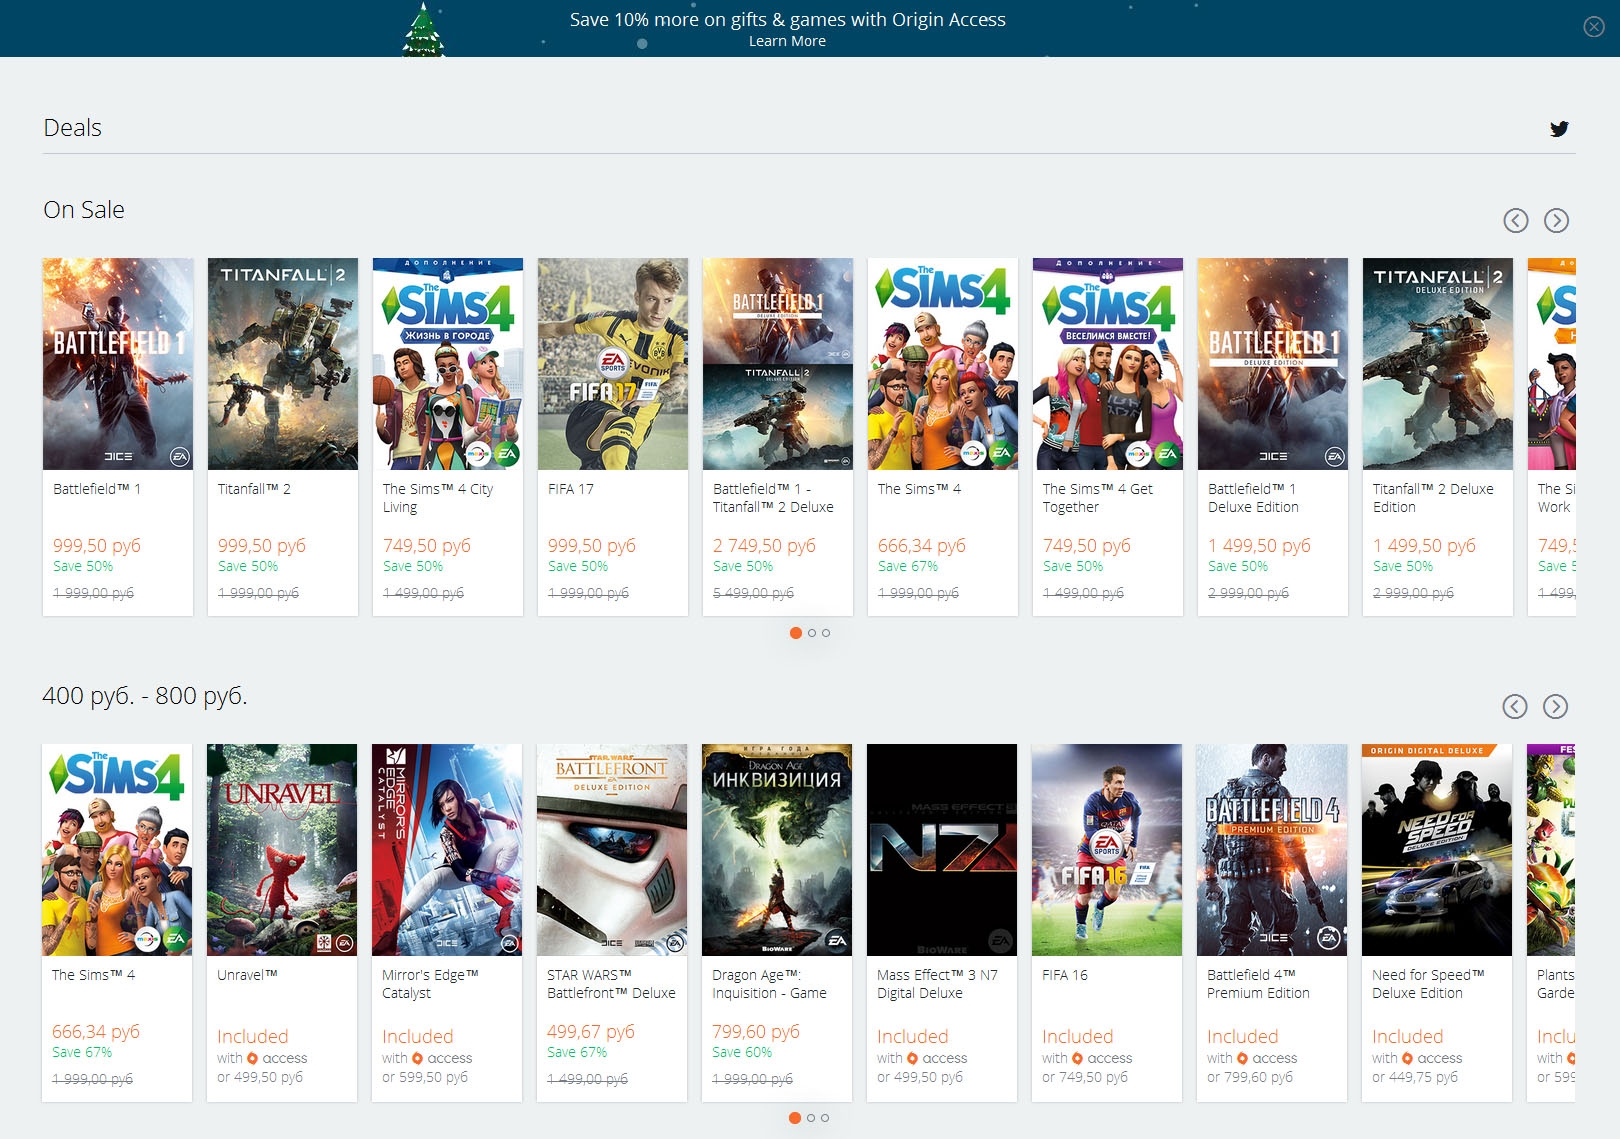Screen dimensions: 1620x1139
Task: Select third pagination dot under On Sale
Action: click(x=826, y=633)
